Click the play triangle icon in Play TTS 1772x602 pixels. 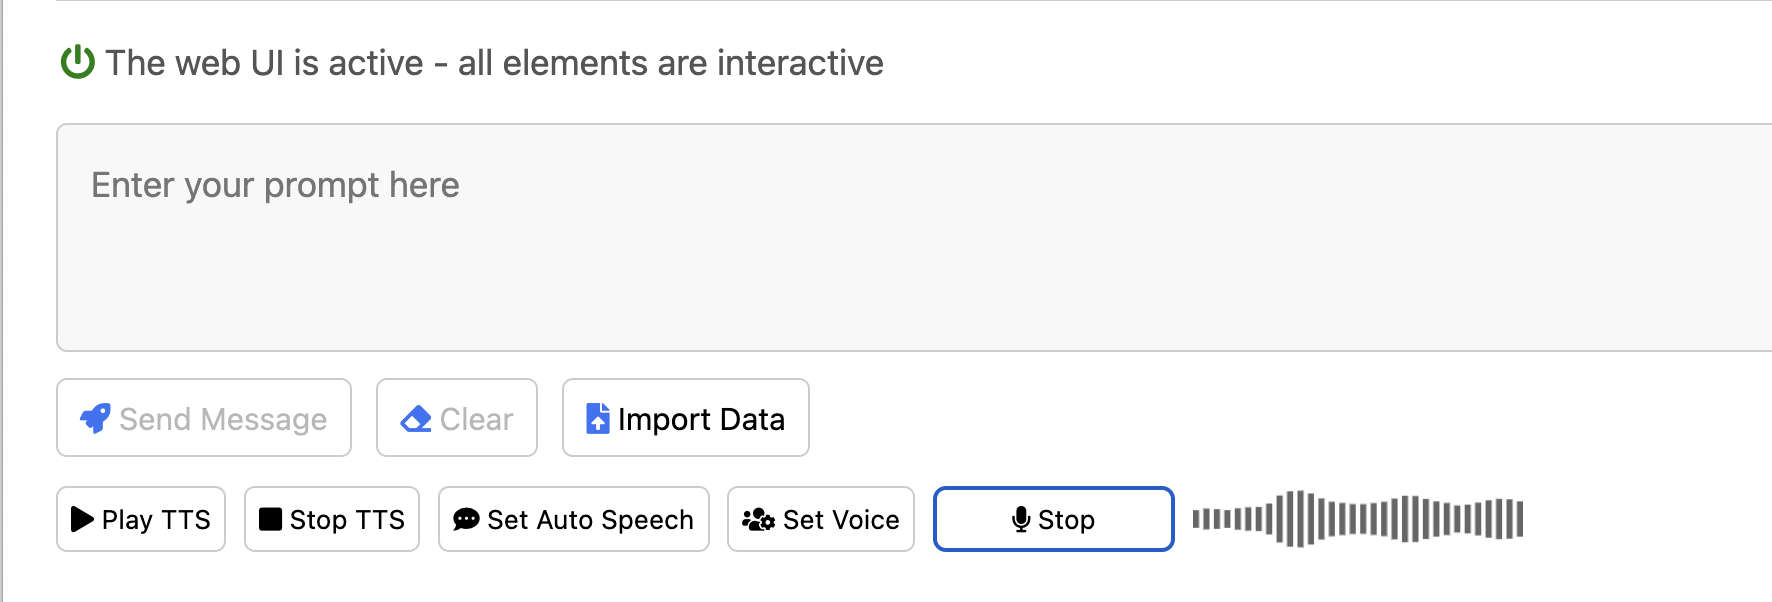(x=83, y=519)
